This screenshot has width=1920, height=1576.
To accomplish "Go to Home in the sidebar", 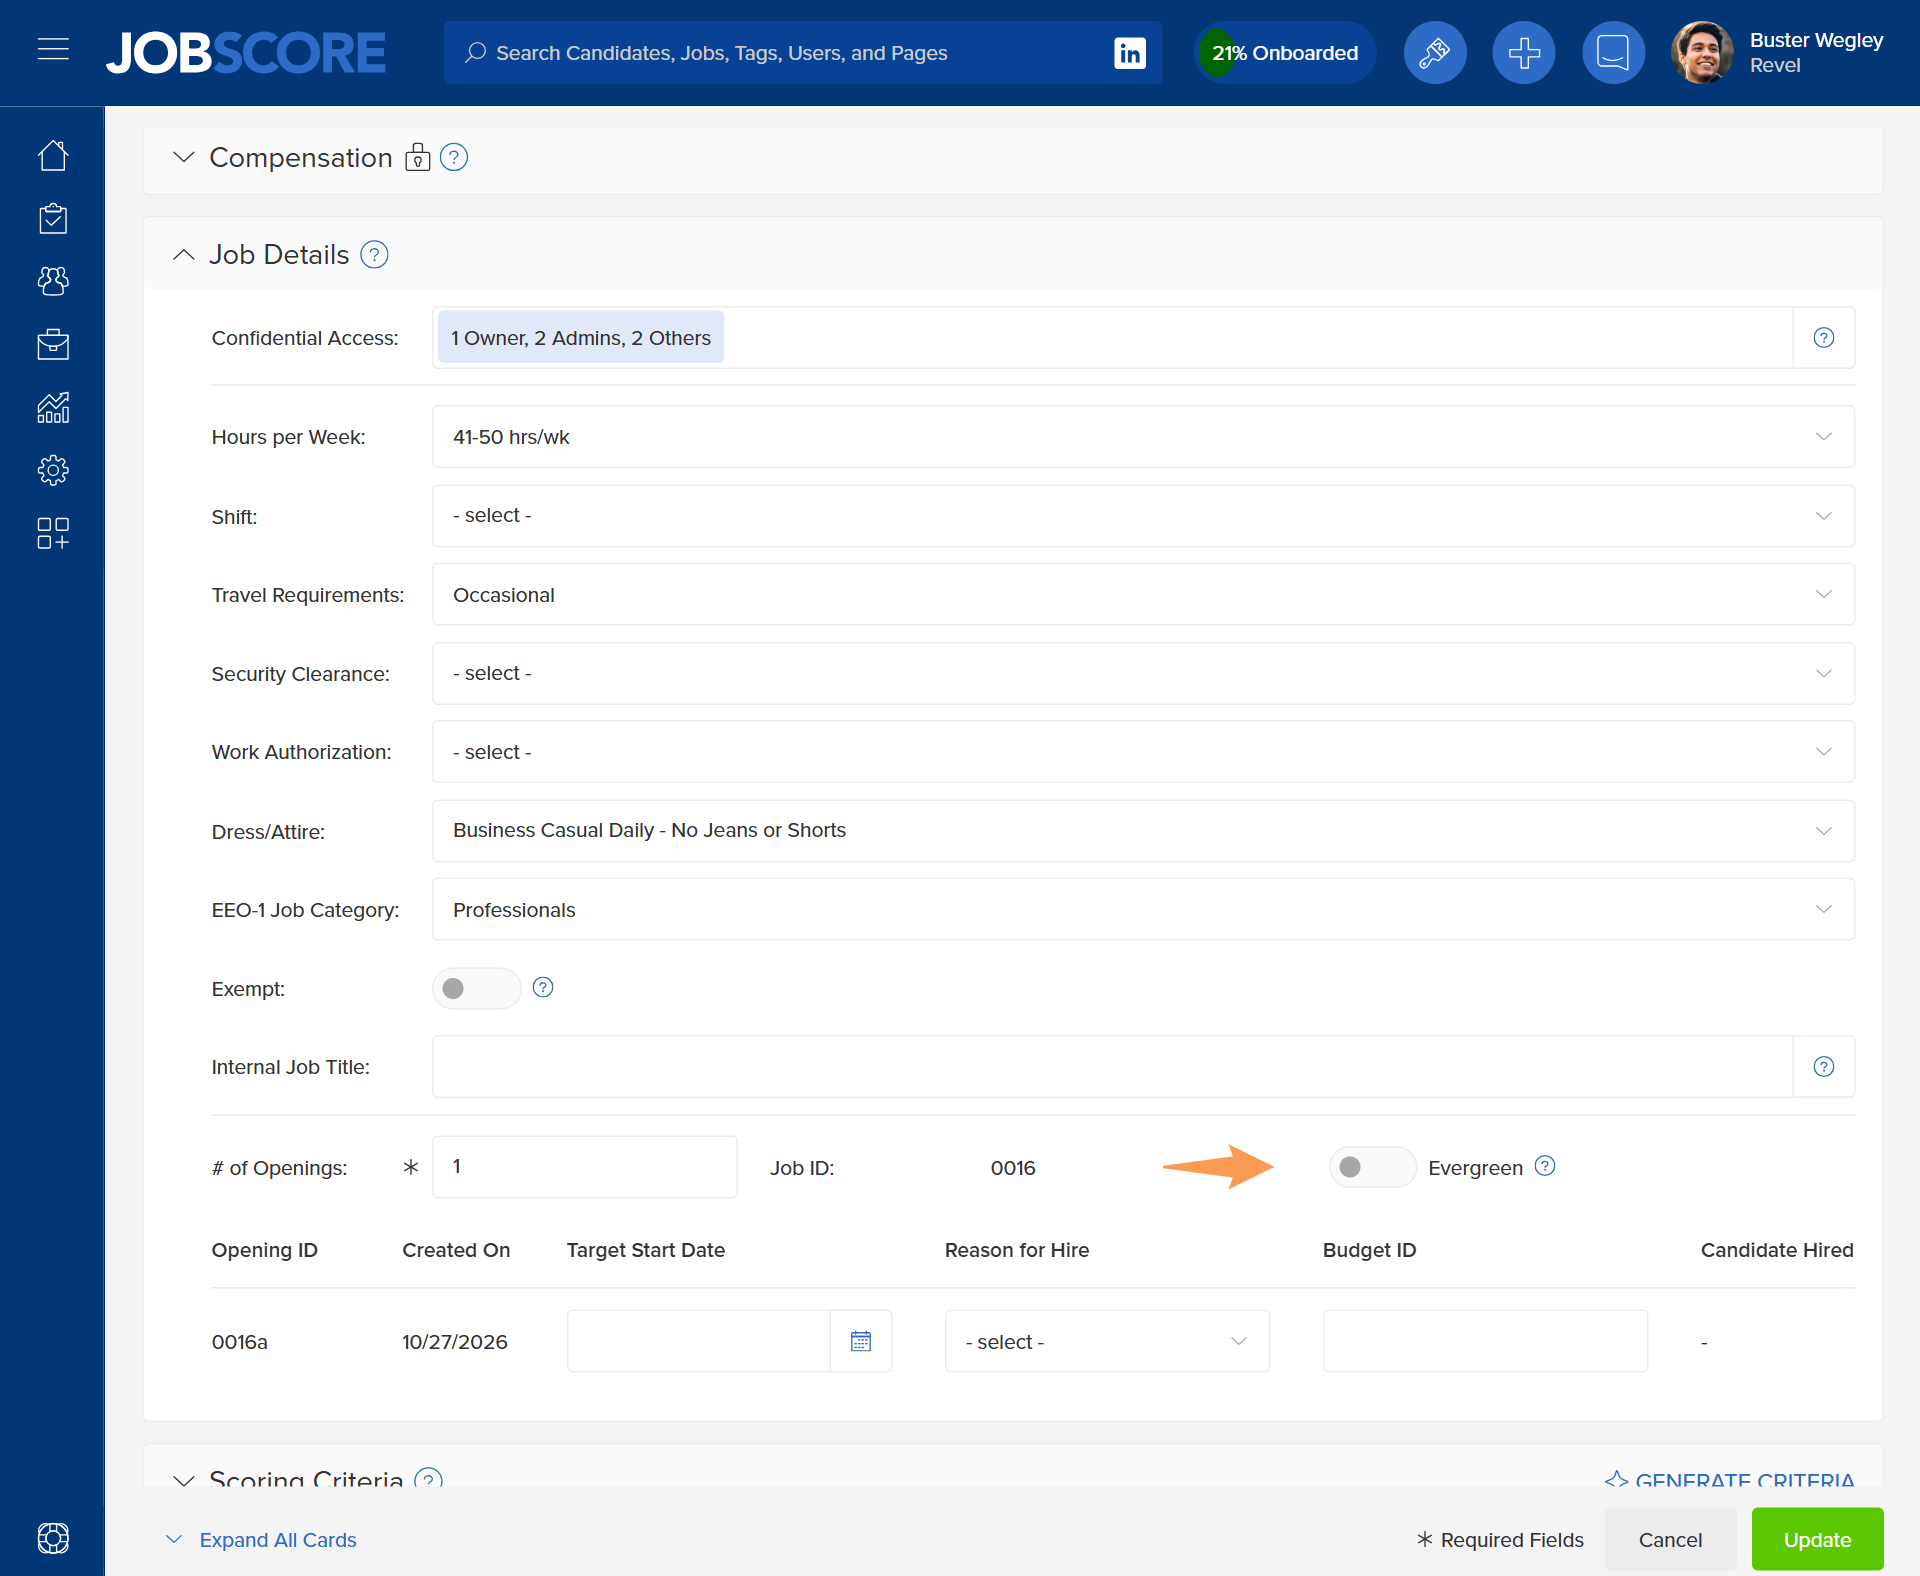I will click(x=53, y=156).
